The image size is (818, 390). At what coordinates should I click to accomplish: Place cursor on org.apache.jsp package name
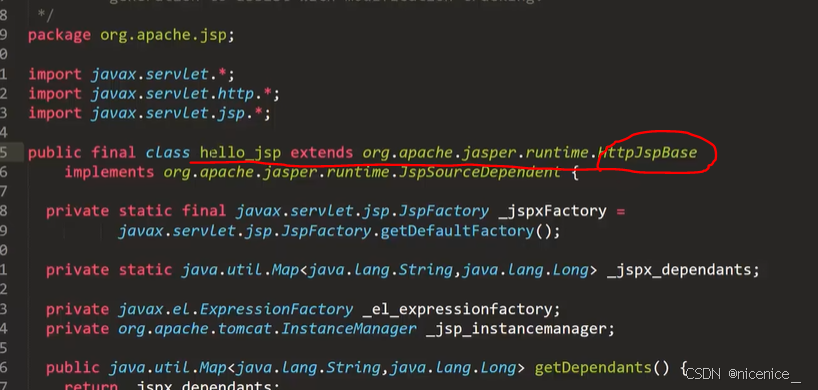[x=164, y=35]
